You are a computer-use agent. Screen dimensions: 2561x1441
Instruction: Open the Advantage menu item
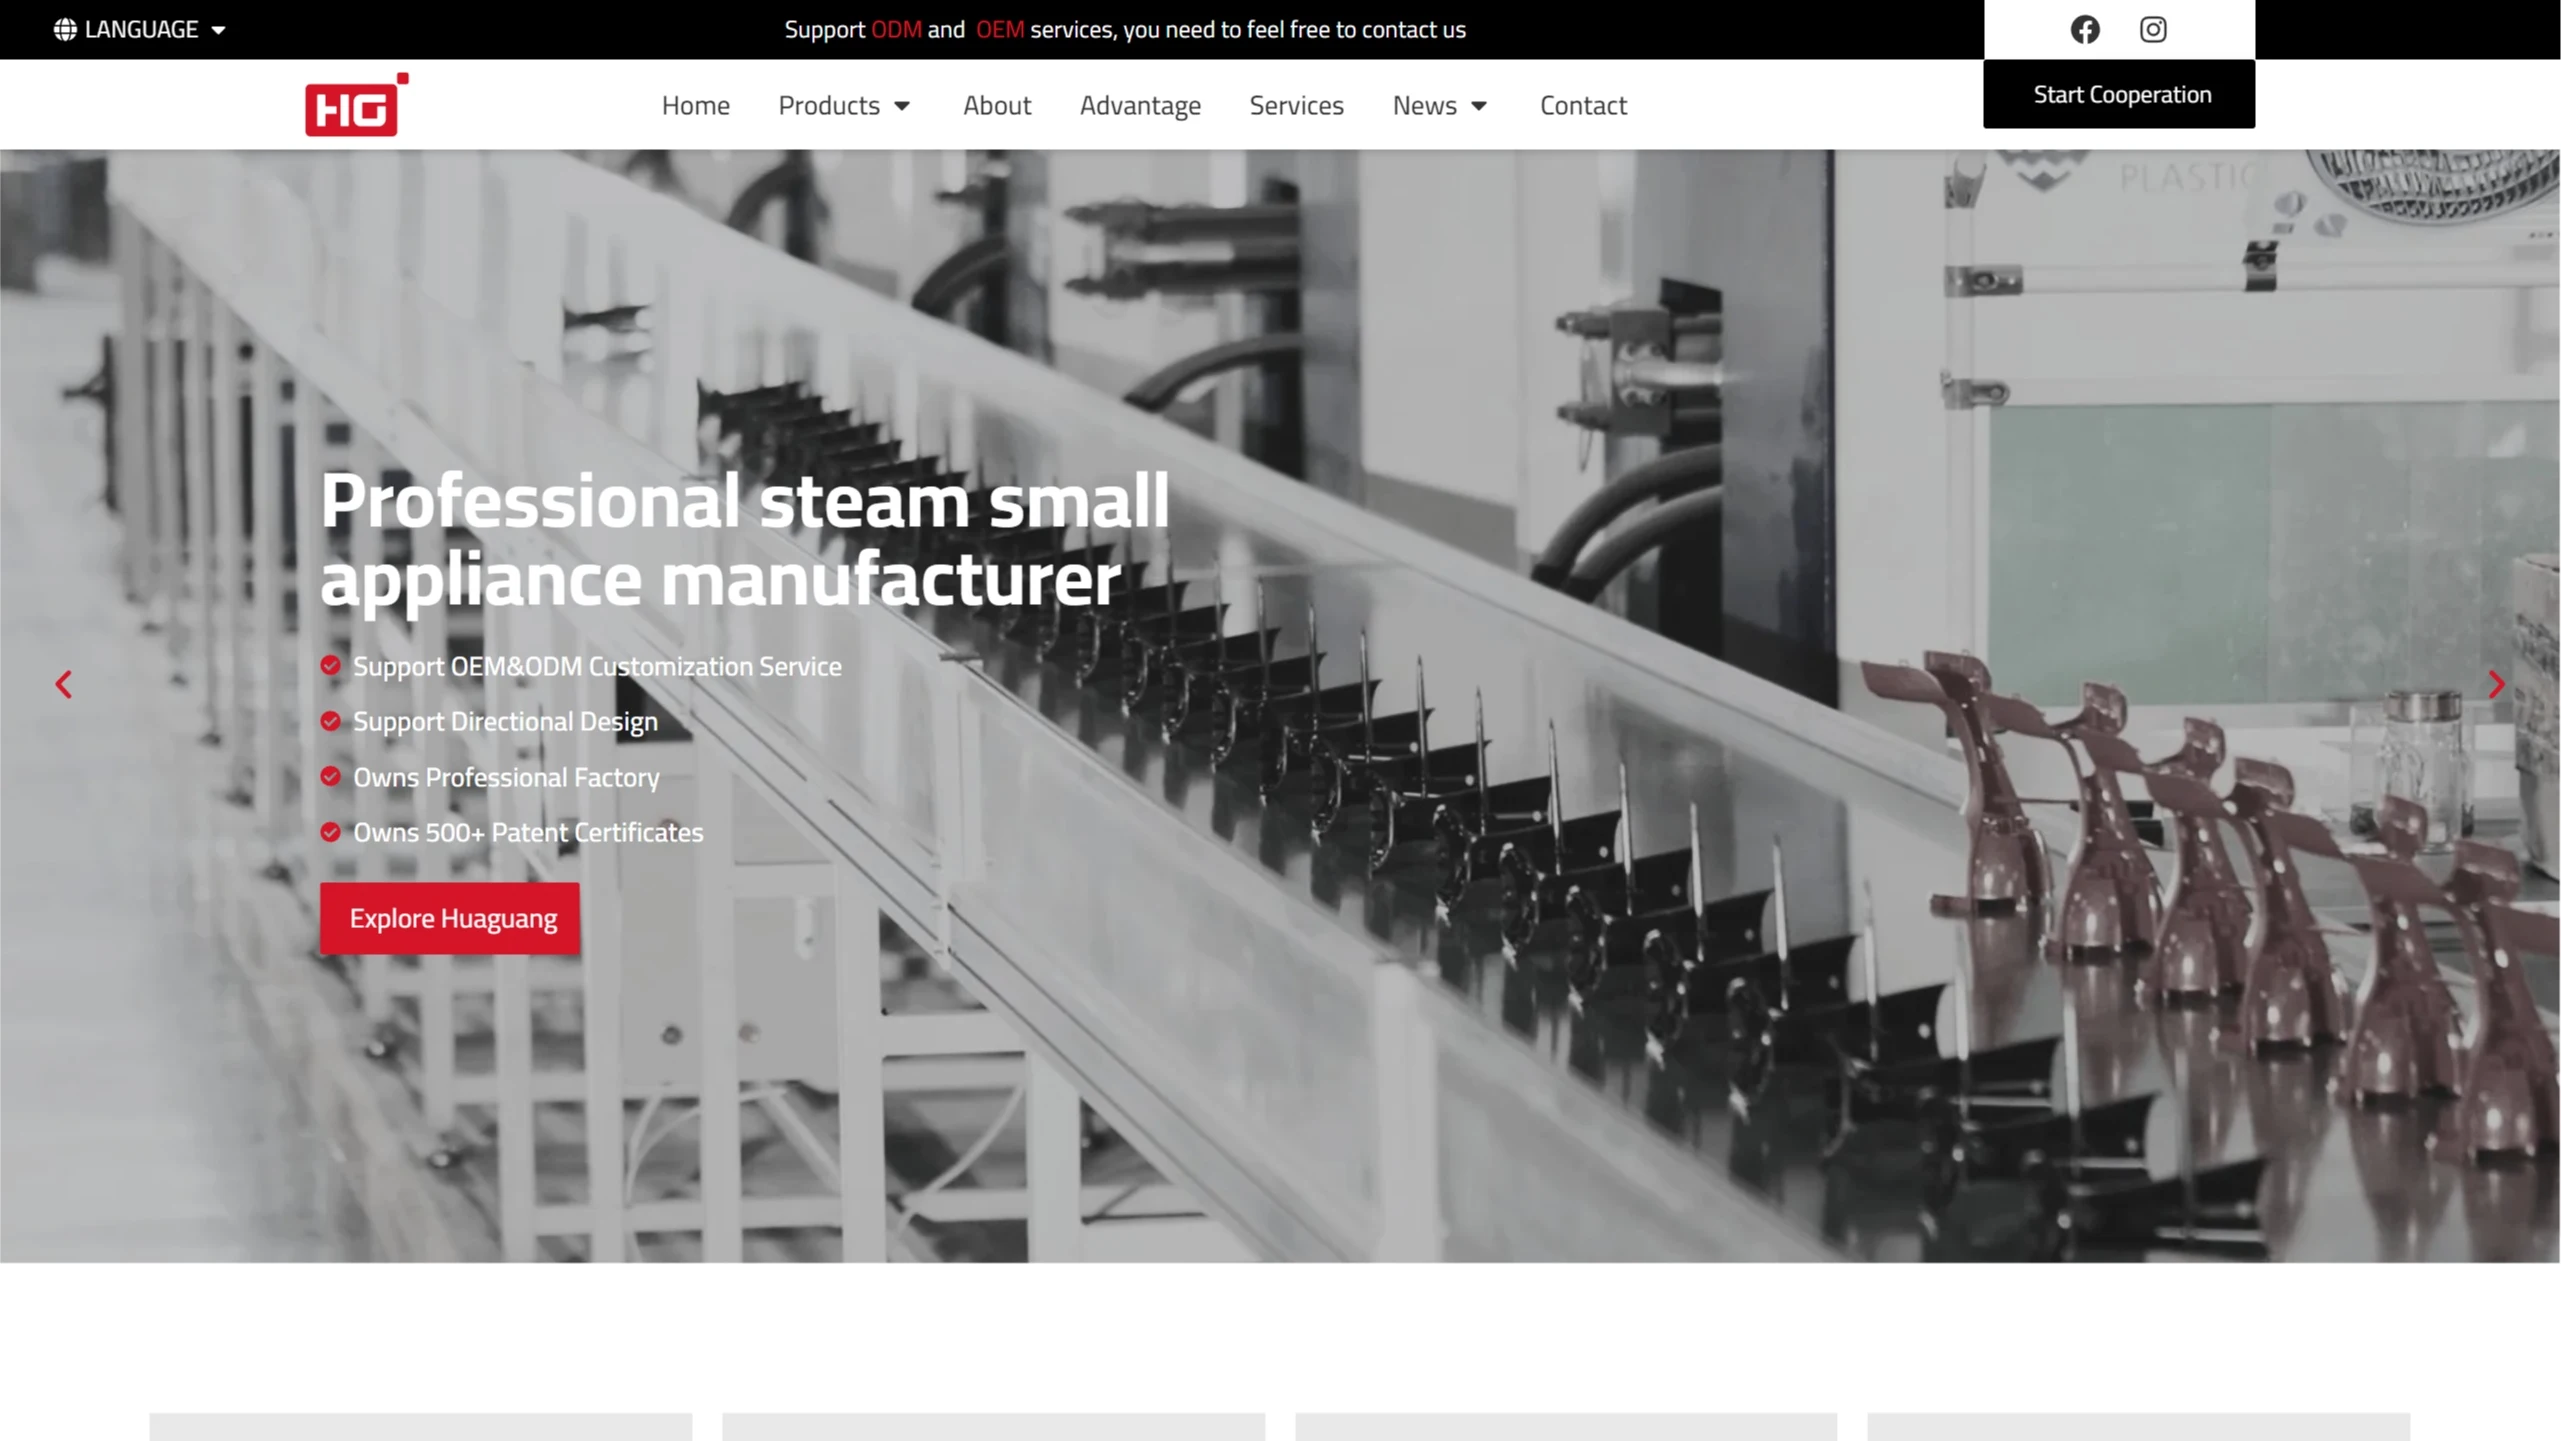(1140, 105)
